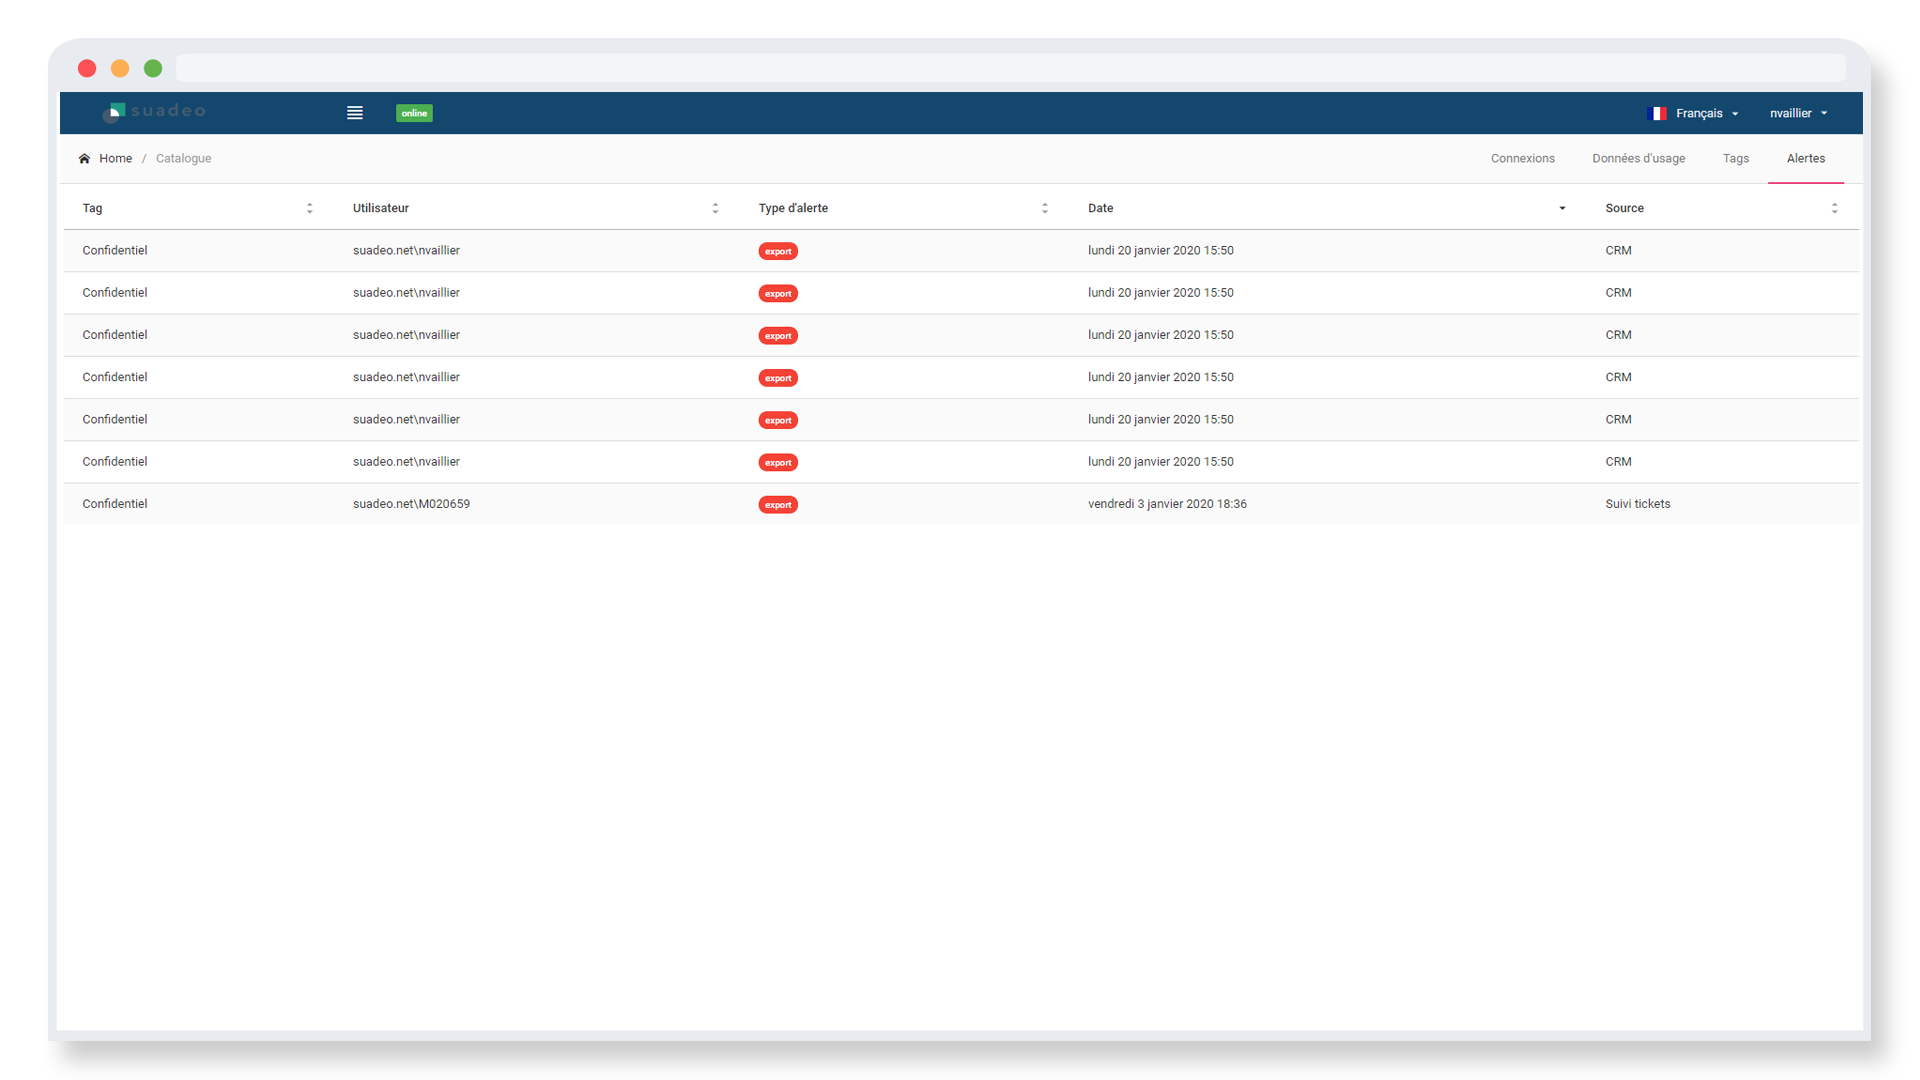Click the green window maximize button
Image resolution: width=1920 pixels, height=1080 pixels.
click(153, 68)
